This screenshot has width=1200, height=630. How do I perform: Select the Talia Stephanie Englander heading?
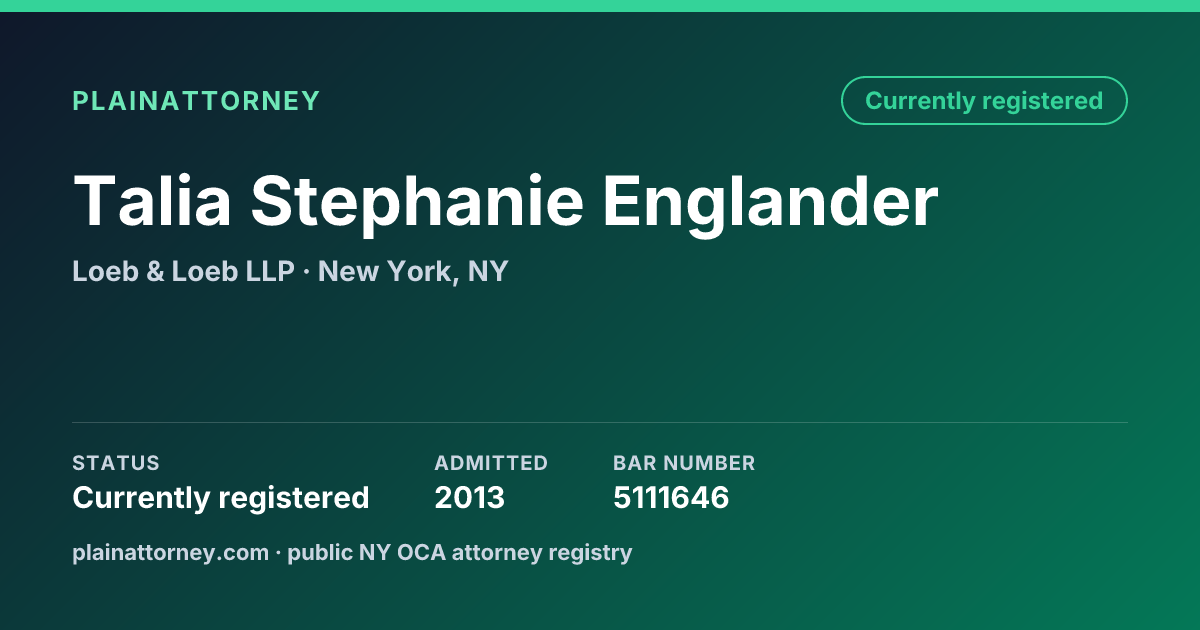505,201
